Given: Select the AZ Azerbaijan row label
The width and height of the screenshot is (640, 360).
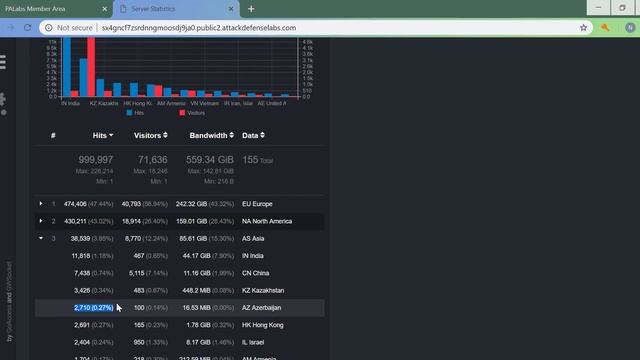Looking at the screenshot, I should pos(262,308).
